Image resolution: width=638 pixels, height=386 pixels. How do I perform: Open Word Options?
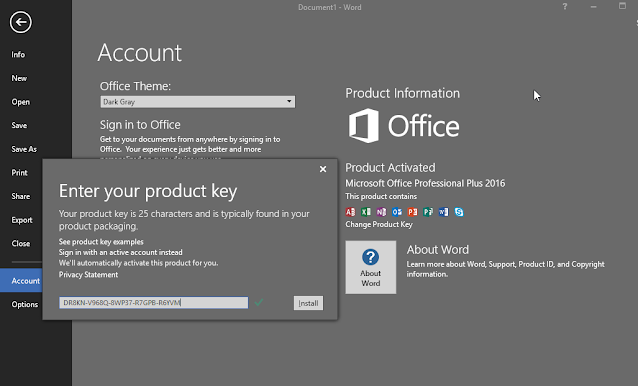tap(24, 304)
